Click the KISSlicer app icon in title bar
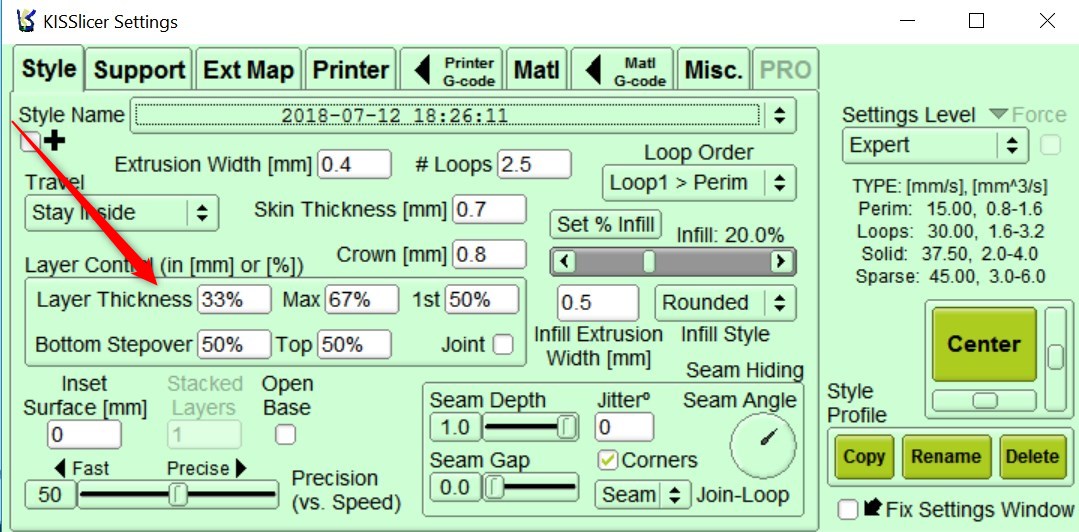Viewport: 1079px width, 532px height. [25, 21]
